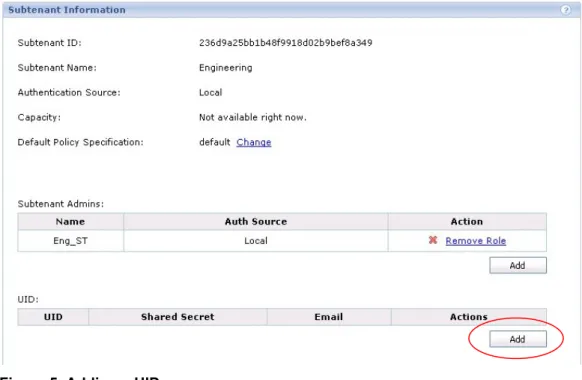Click the Subtenant Name: label

[x=57, y=68]
